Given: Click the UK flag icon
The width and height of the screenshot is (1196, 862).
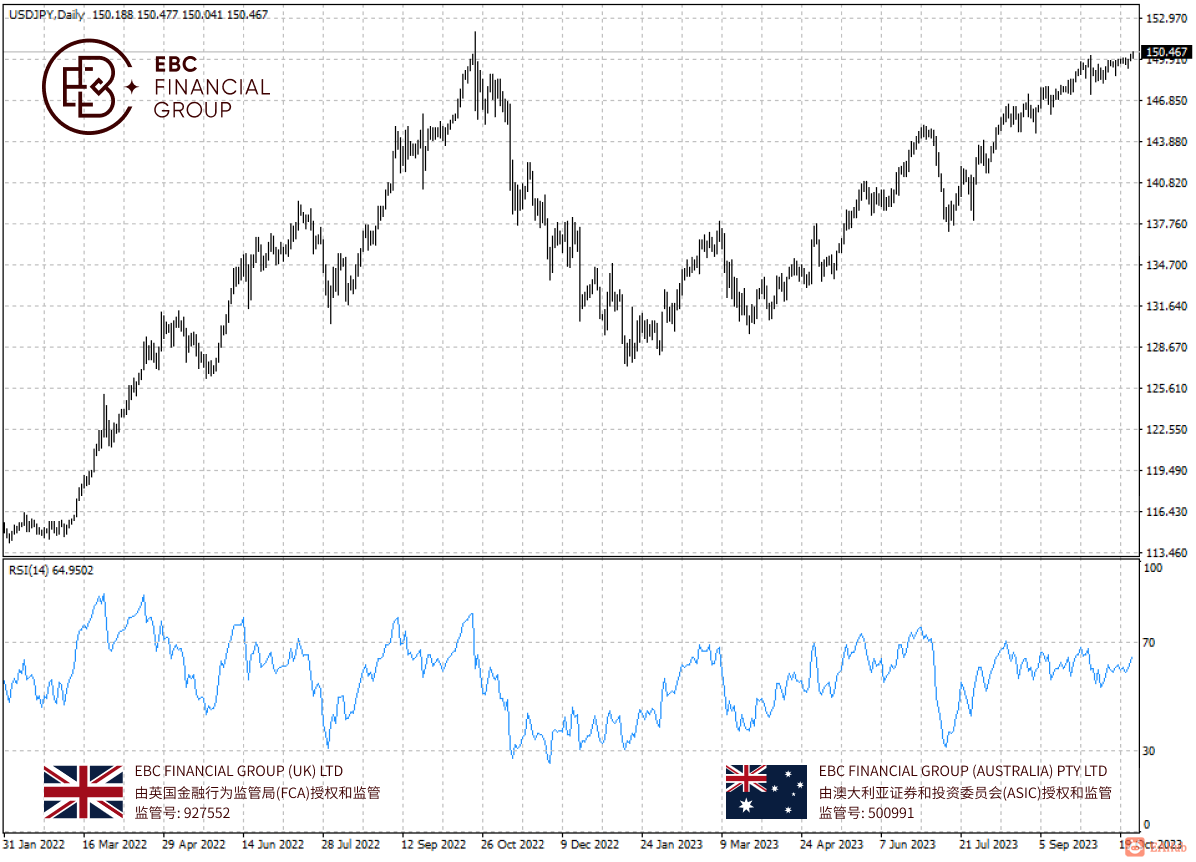Looking at the screenshot, I should (x=83, y=792).
